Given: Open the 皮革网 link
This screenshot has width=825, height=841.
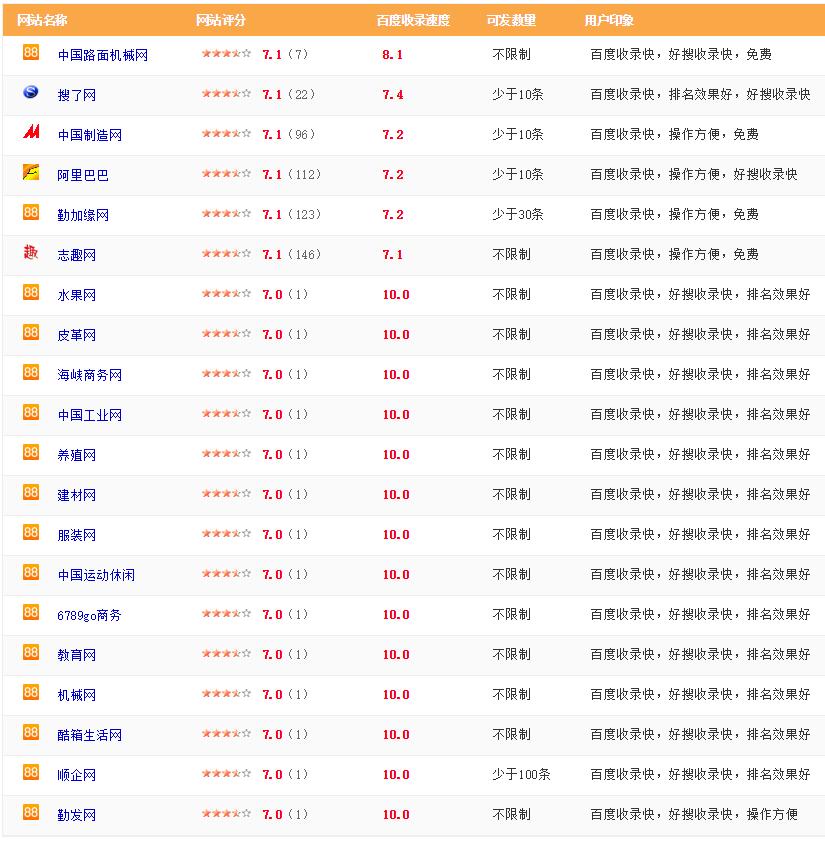Looking at the screenshot, I should [x=77, y=335].
